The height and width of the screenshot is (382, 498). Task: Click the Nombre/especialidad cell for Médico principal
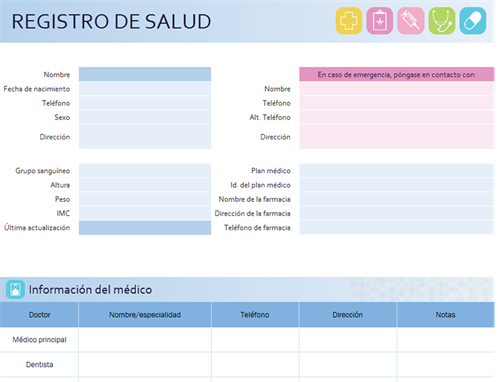(145, 340)
